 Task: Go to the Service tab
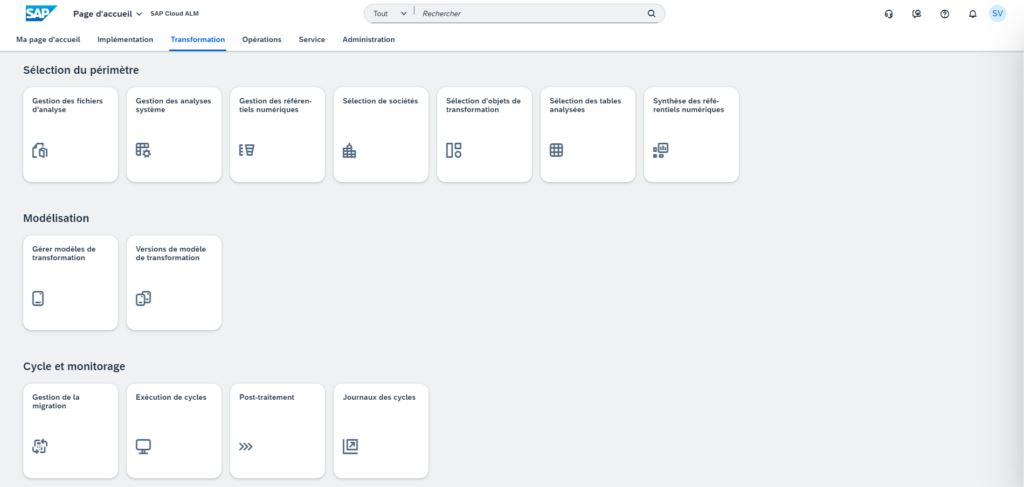point(312,39)
